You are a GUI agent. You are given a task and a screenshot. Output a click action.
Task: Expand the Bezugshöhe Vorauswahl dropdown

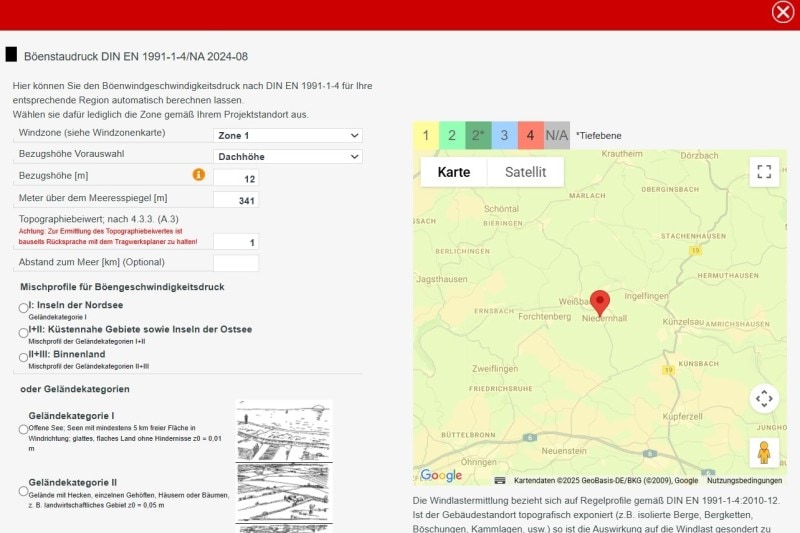[x=288, y=156]
